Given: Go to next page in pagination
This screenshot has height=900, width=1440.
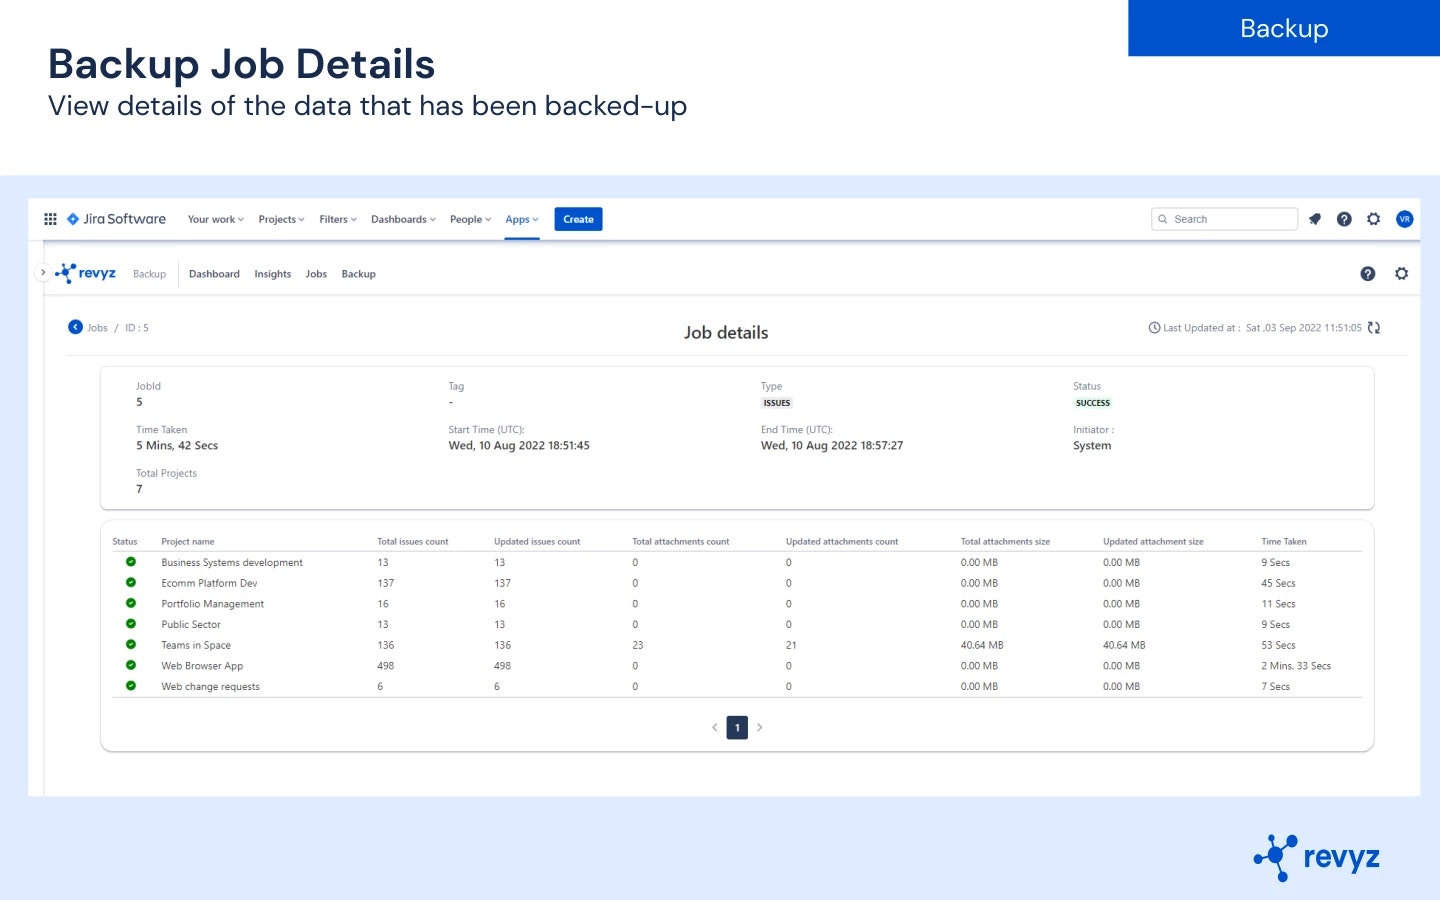Looking at the screenshot, I should click(x=759, y=727).
